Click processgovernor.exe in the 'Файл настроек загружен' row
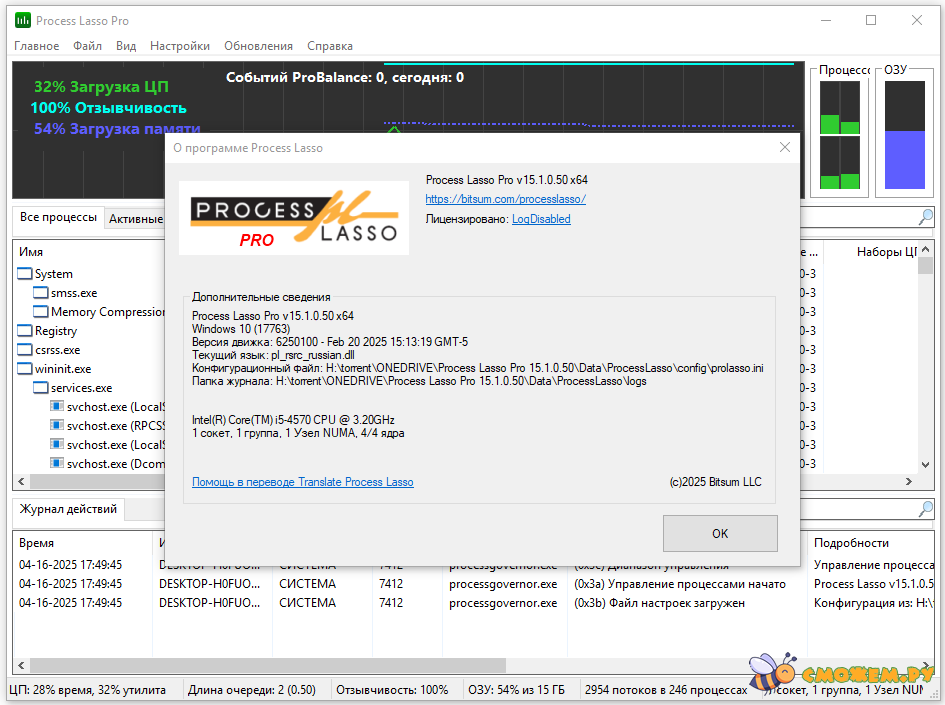The width and height of the screenshot is (945, 705). (503, 603)
